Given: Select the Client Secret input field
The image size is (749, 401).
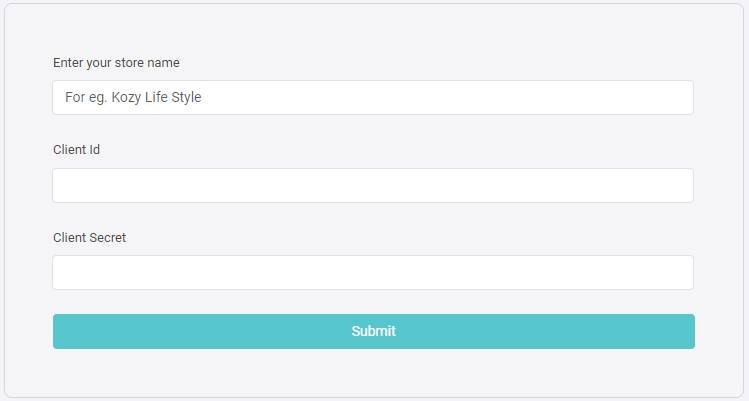Looking at the screenshot, I should 372,272.
